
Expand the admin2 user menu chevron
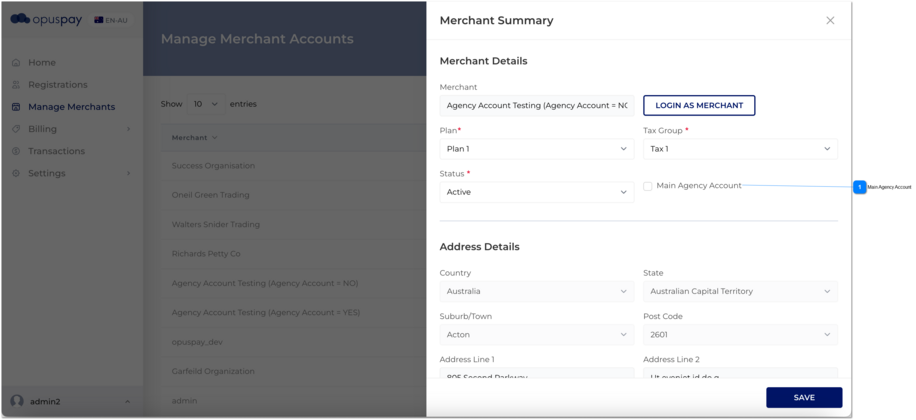(x=127, y=402)
